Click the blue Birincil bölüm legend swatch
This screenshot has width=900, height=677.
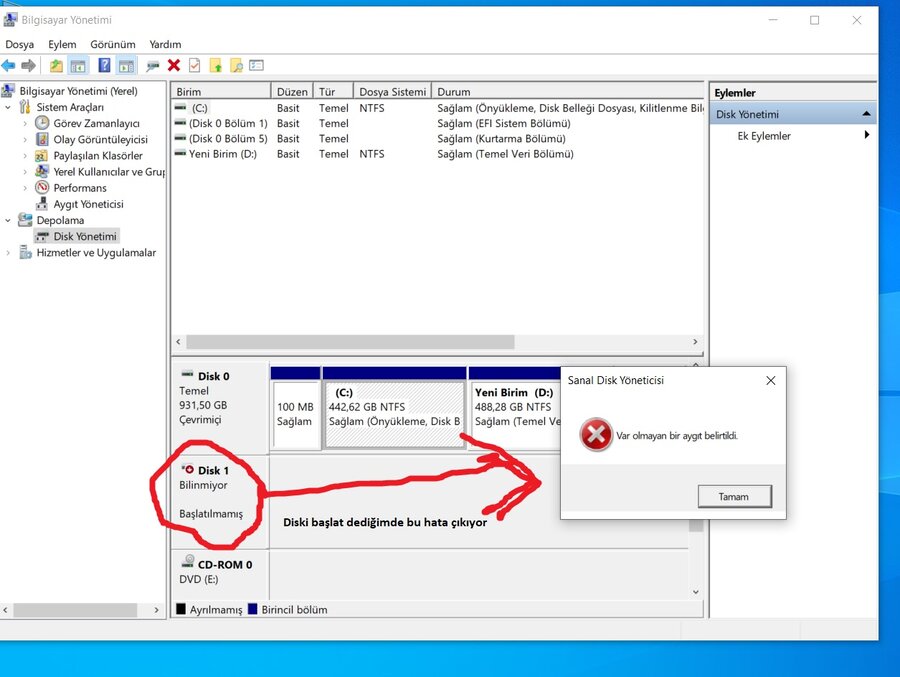(253, 609)
